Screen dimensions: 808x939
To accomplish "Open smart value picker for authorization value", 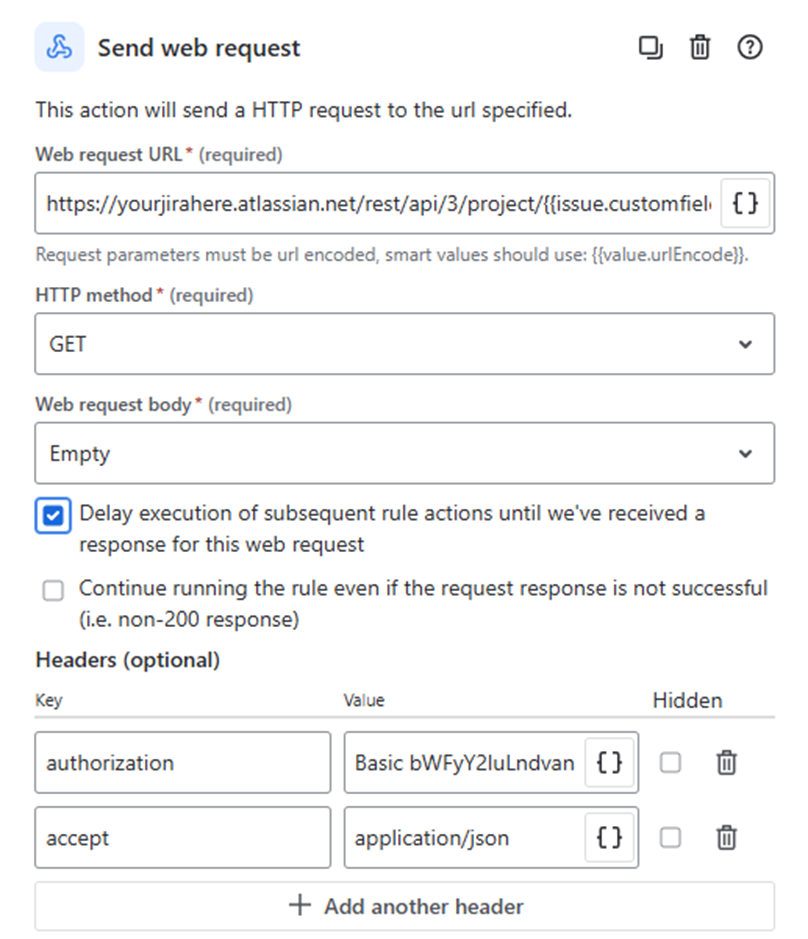I will tap(609, 763).
